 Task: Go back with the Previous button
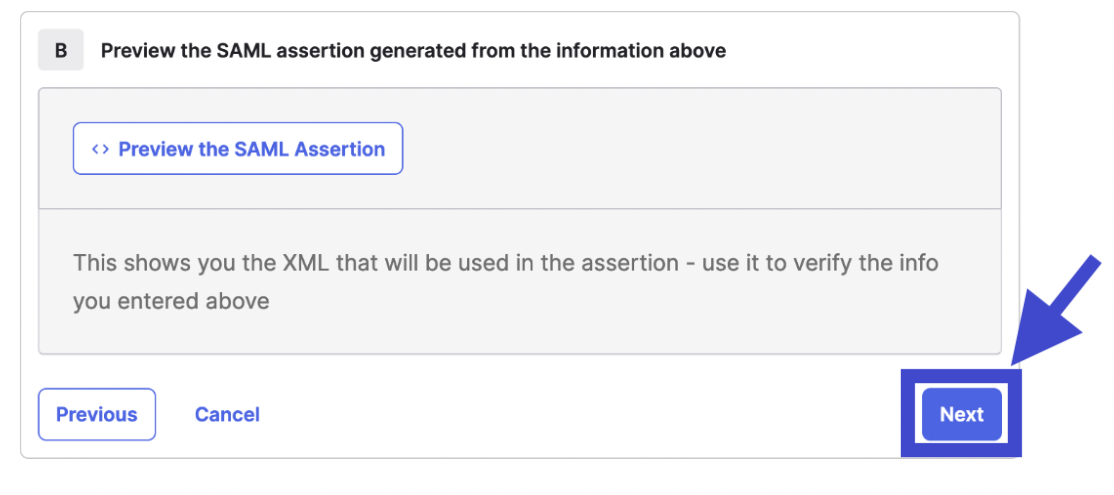pos(97,414)
